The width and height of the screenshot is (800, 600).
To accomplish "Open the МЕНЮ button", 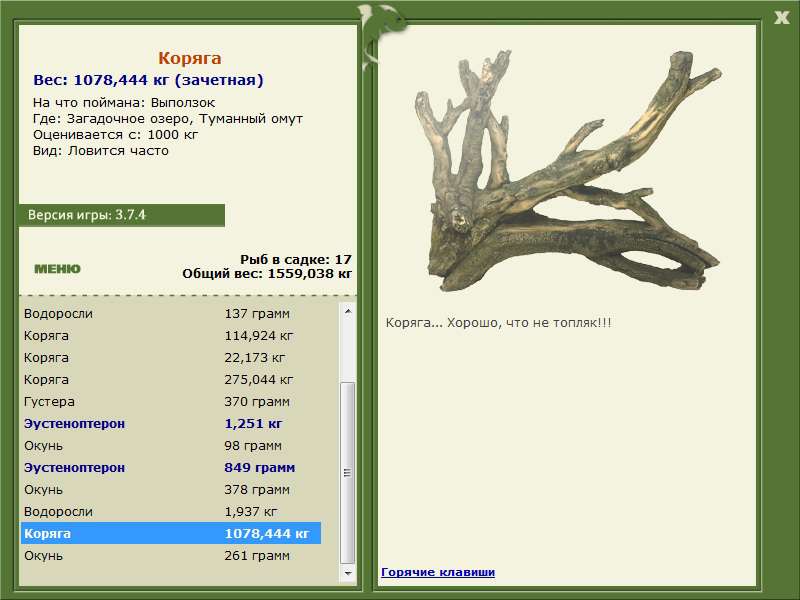I will click(x=57, y=269).
